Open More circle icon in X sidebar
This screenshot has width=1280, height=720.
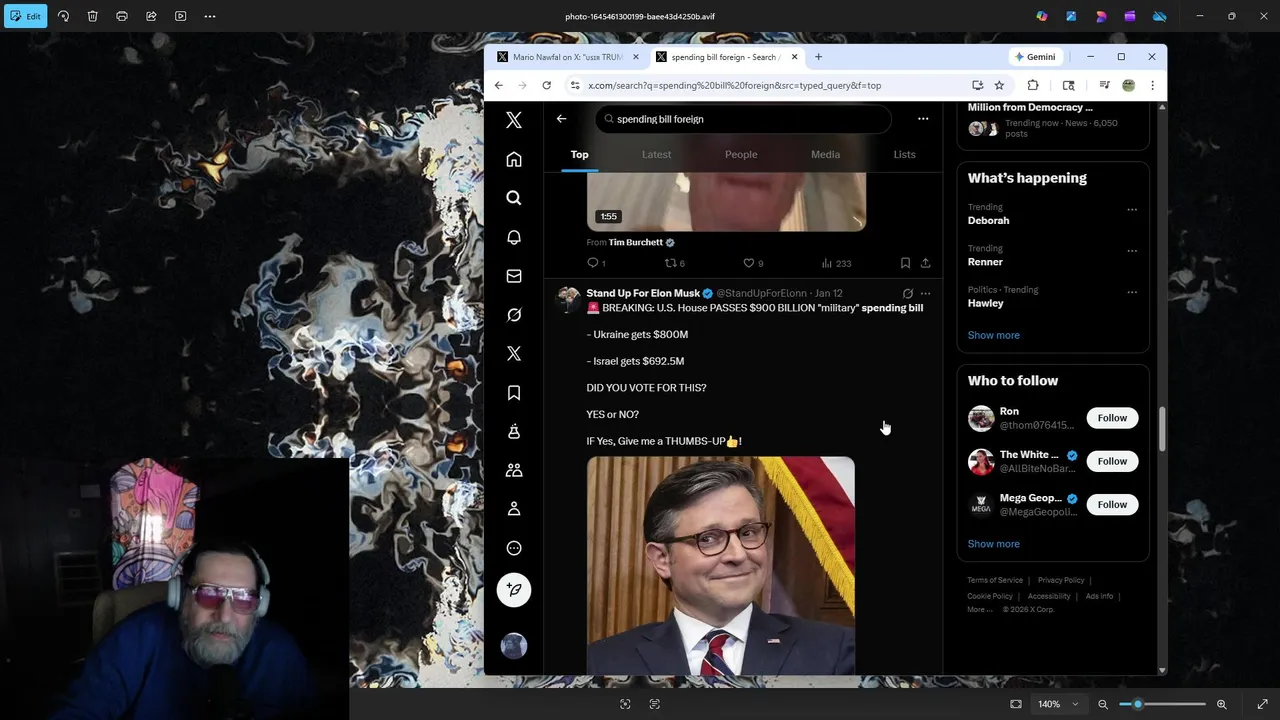click(x=514, y=548)
